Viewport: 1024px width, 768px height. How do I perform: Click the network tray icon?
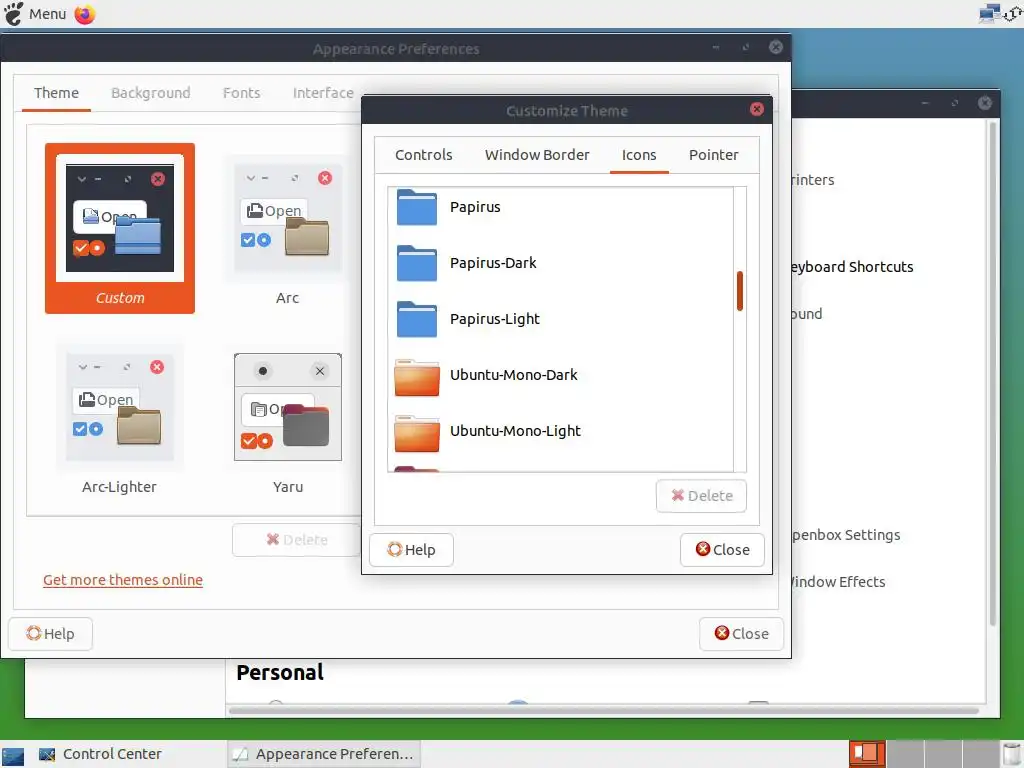pos(990,14)
